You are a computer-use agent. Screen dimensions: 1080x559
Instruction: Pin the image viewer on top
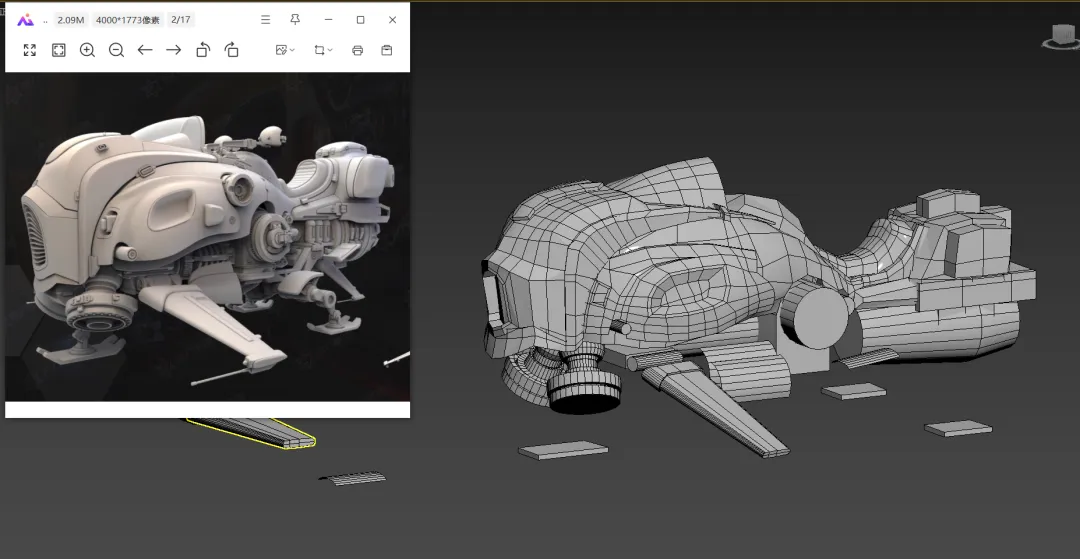pos(295,20)
